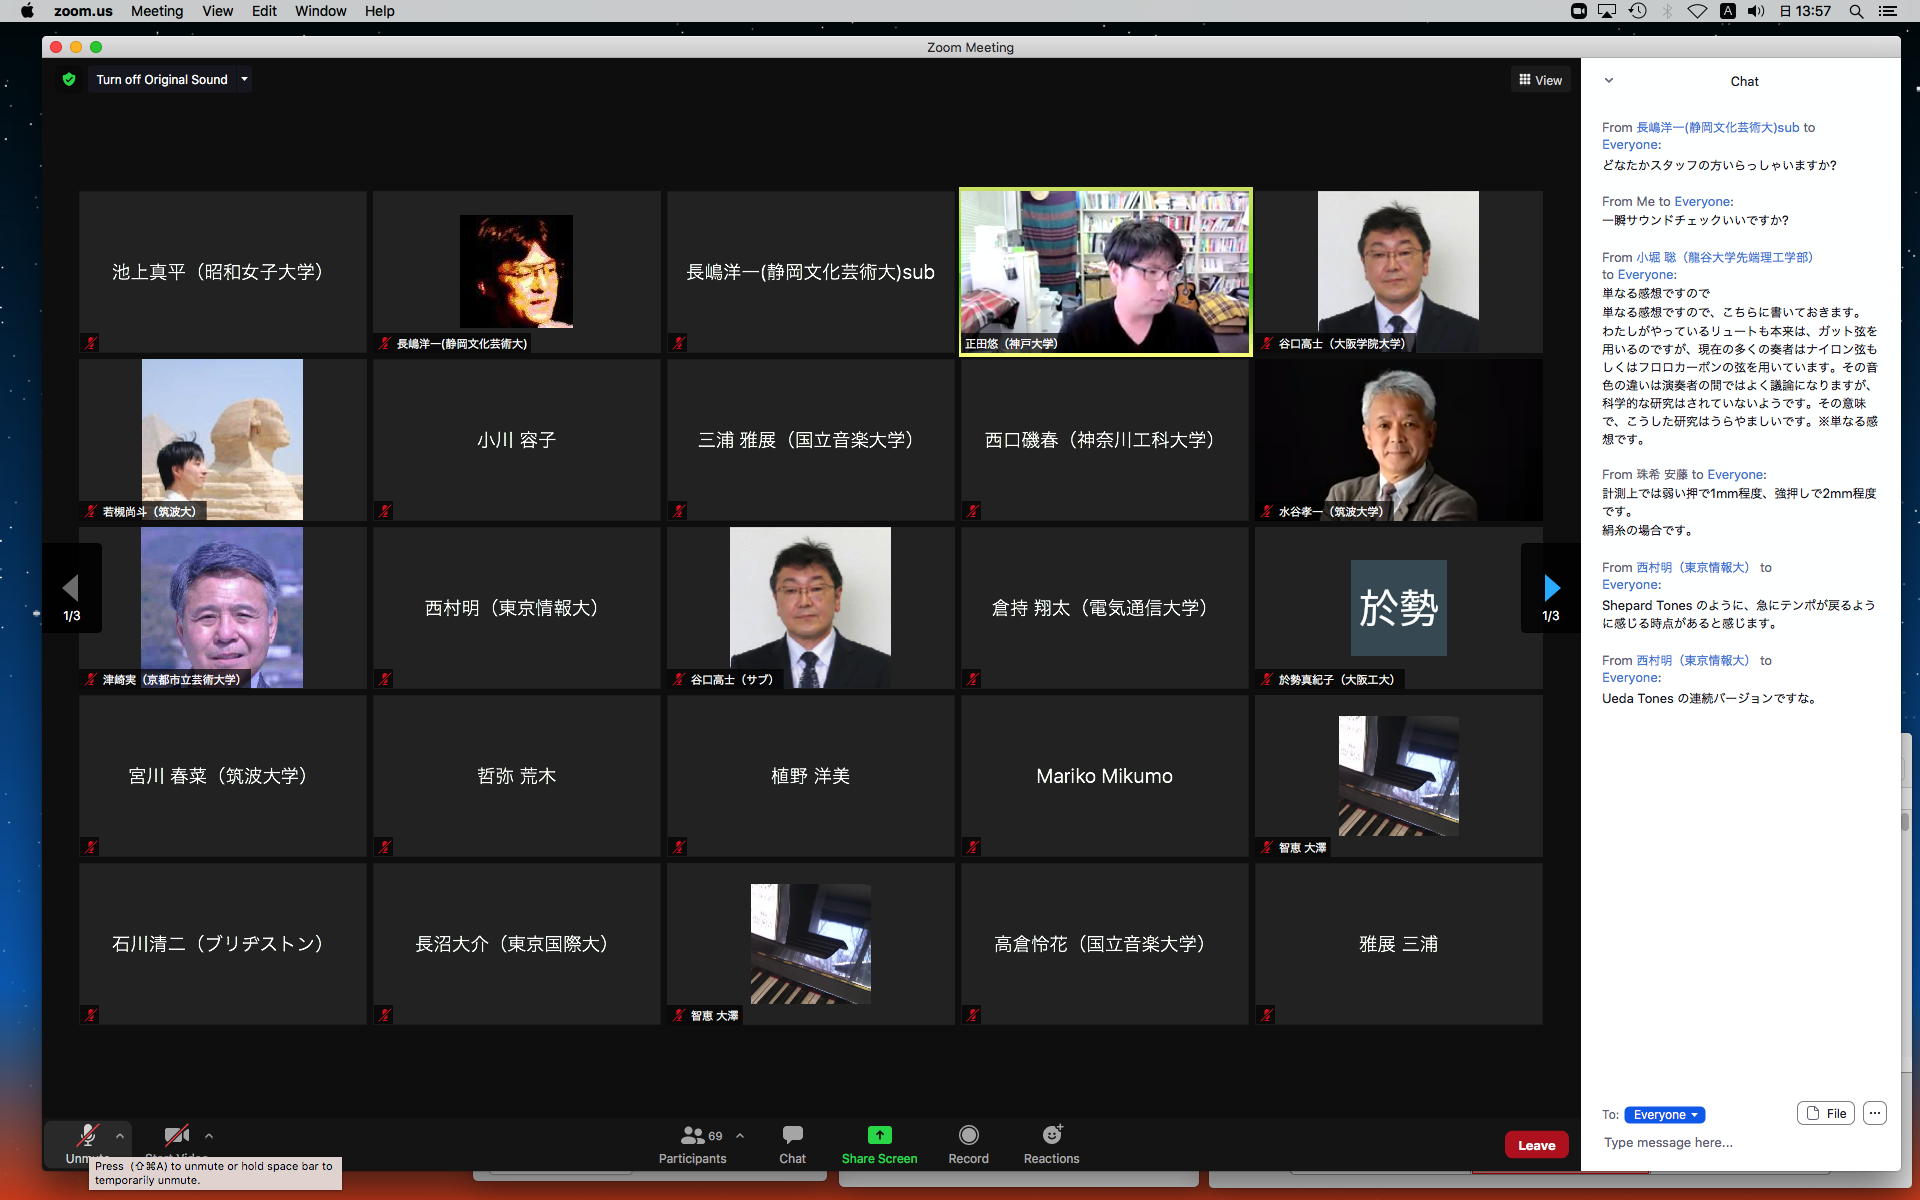Open the Participants panel icon

pyautogui.click(x=692, y=1135)
